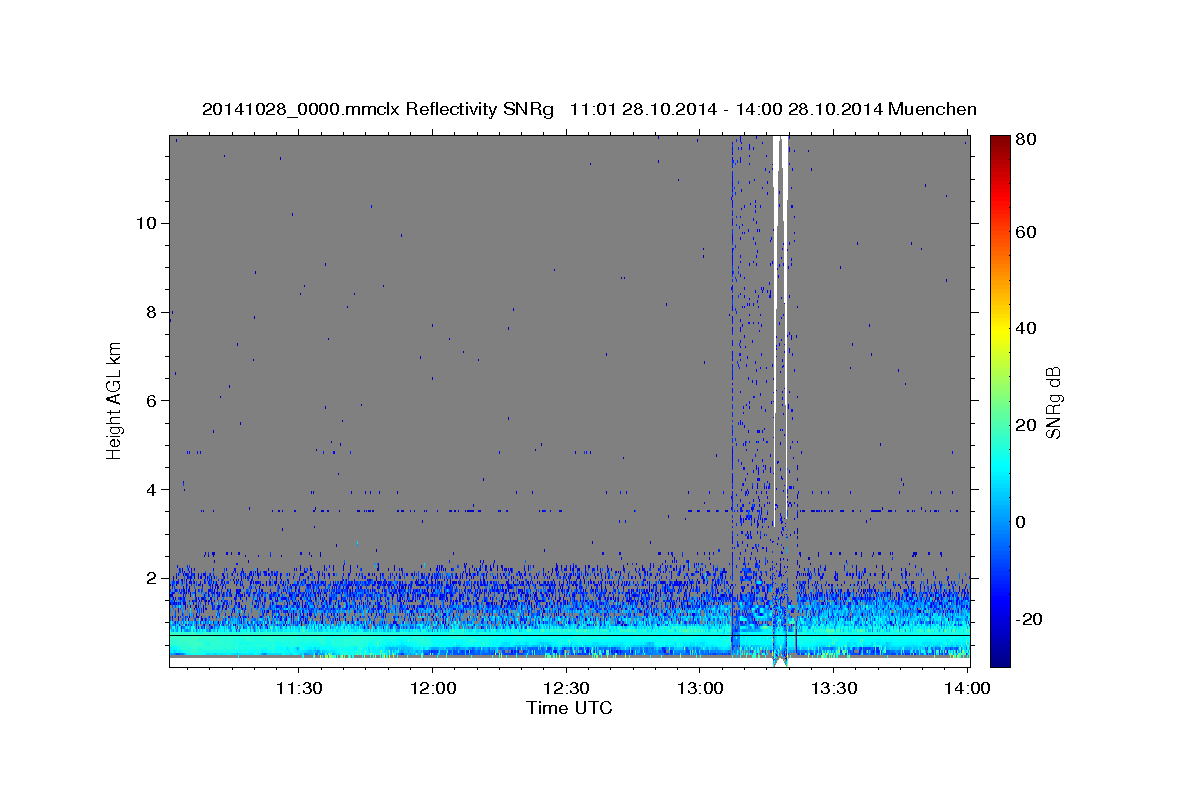Click the dark red top of the colorbar
The image size is (1200, 800).
[1000, 145]
